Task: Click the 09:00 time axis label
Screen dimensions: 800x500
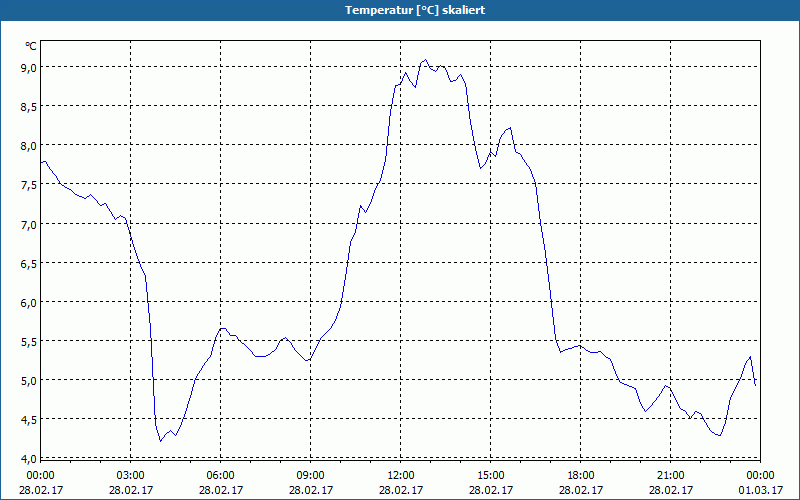Action: coord(311,476)
